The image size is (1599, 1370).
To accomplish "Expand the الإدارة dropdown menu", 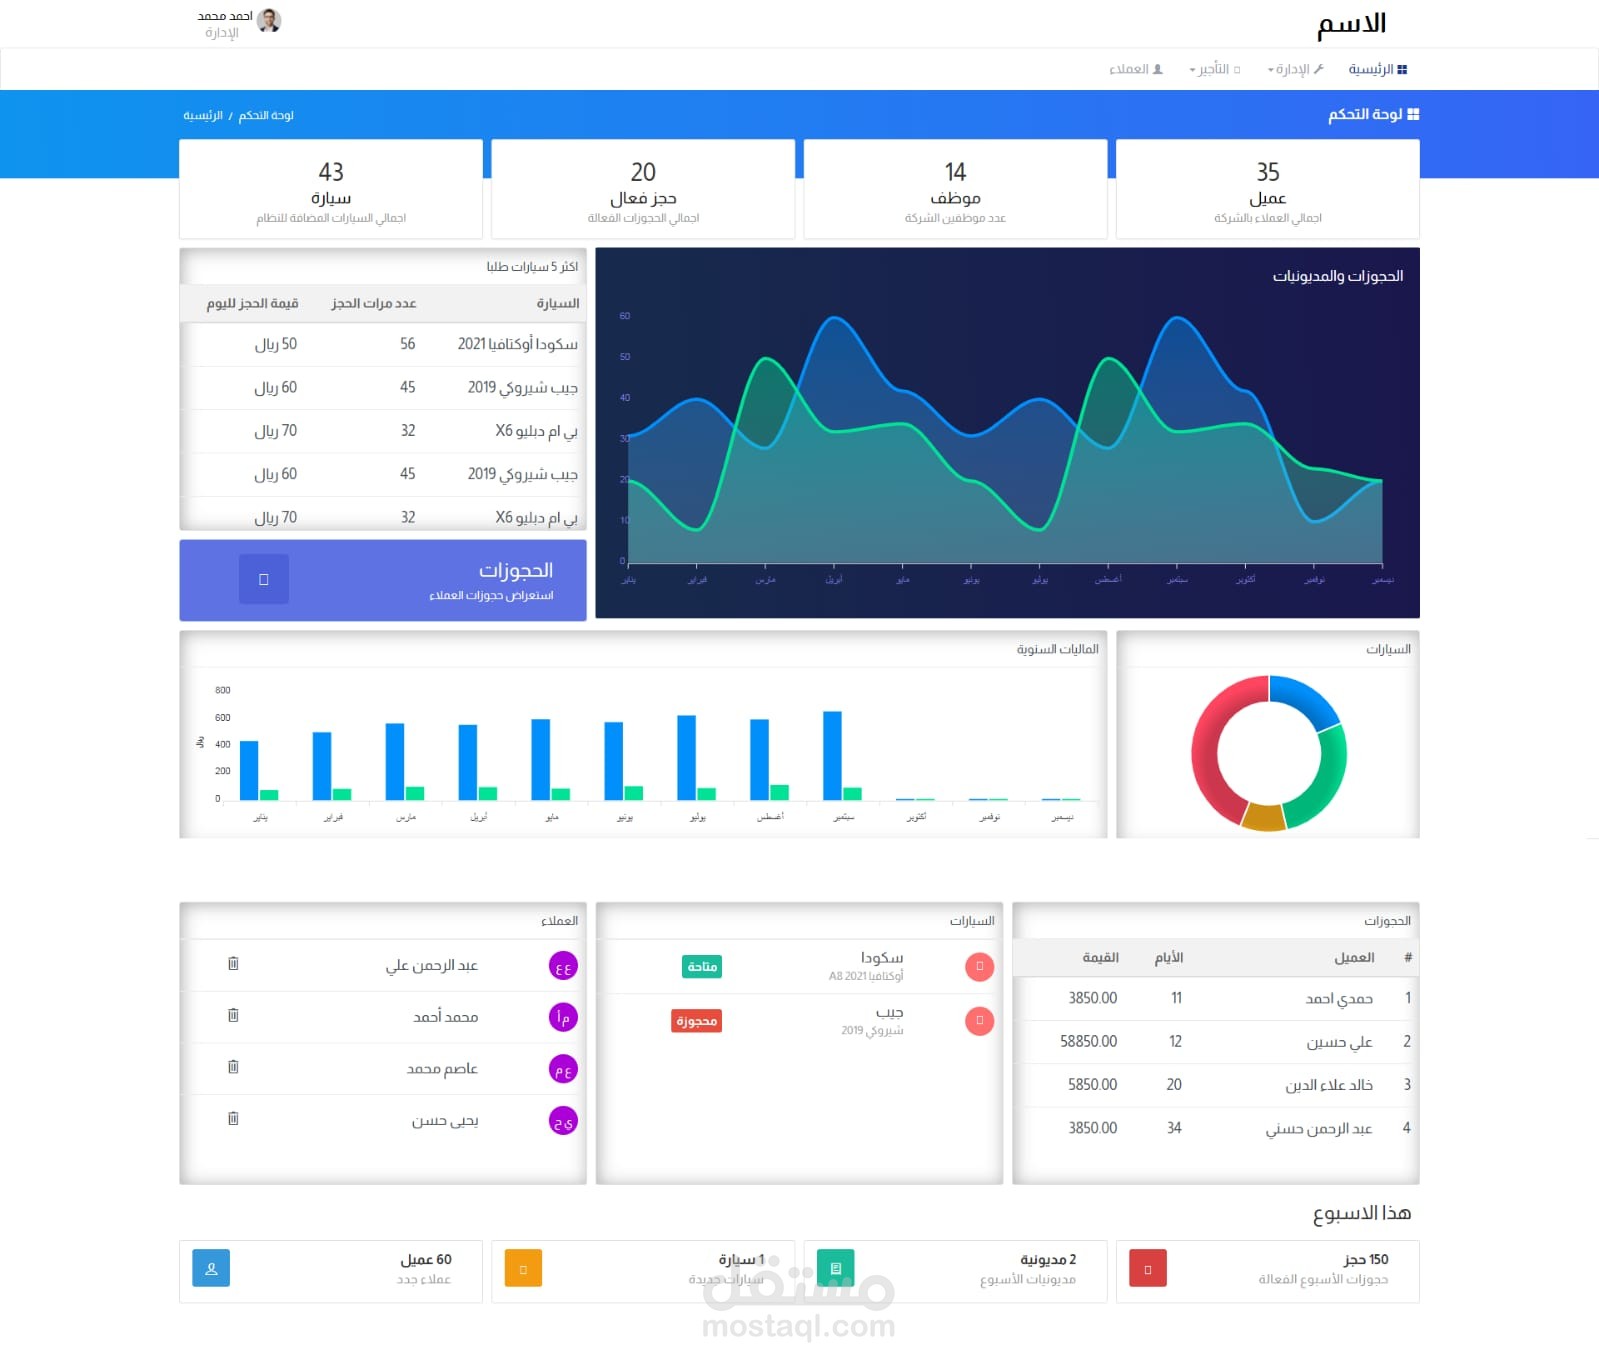I will 1295,69.
